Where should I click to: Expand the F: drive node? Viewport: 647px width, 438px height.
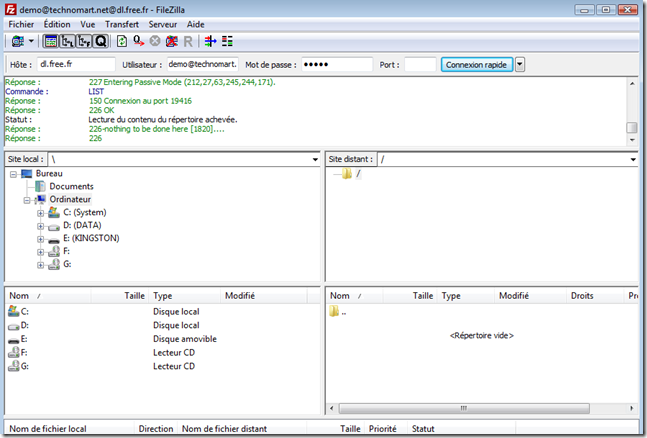click(x=40, y=252)
